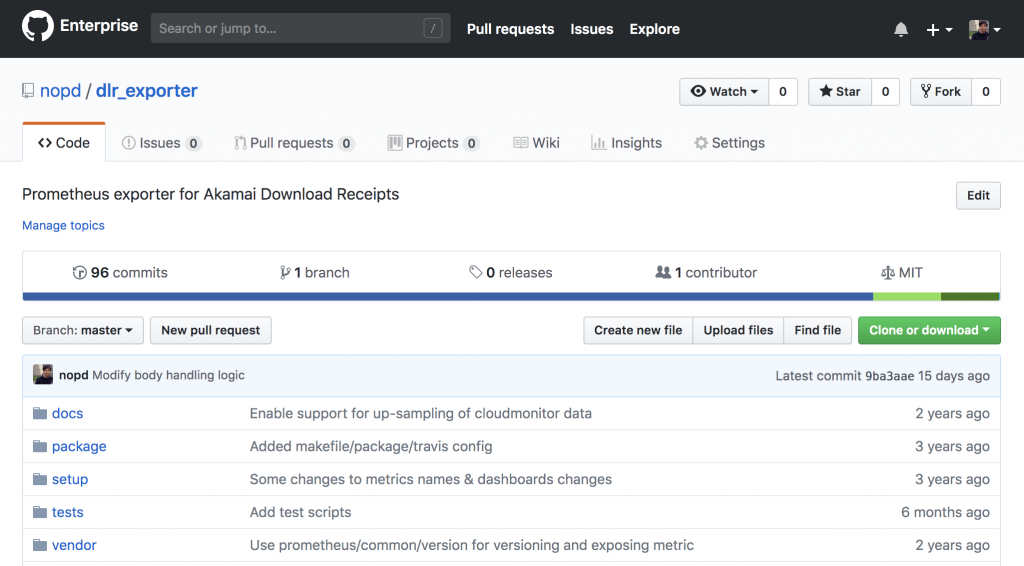The height and width of the screenshot is (566, 1024).
Task: Expand the Watch dropdown
Action: pos(724,92)
